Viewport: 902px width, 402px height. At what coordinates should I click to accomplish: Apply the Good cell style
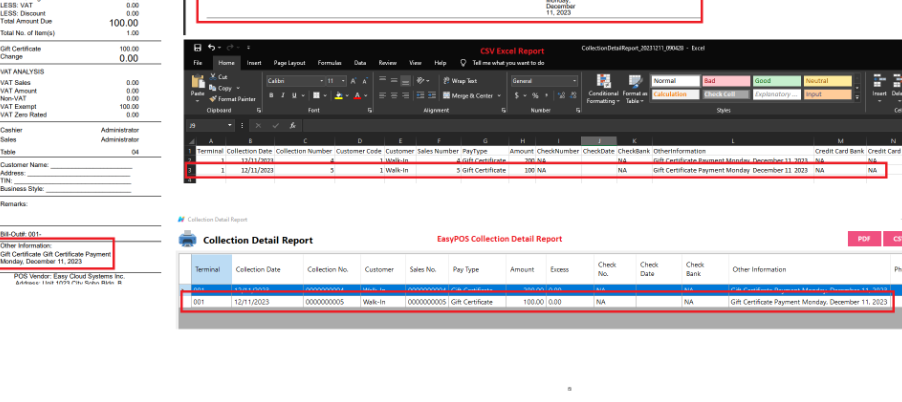point(777,81)
